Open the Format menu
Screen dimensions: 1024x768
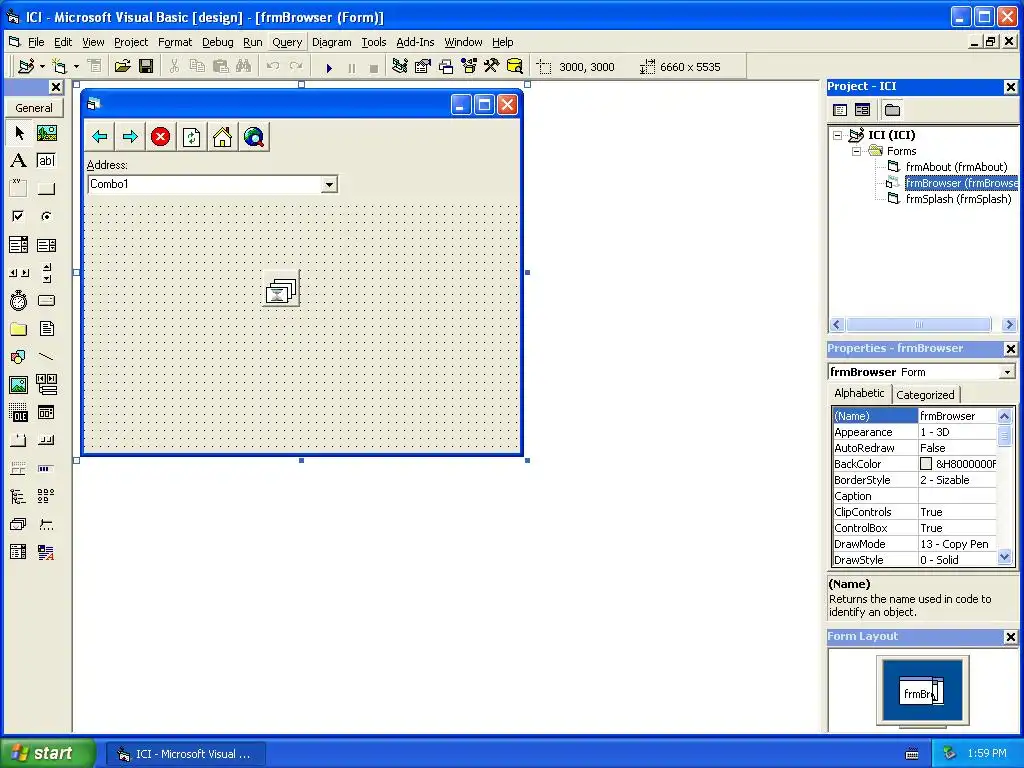[175, 42]
